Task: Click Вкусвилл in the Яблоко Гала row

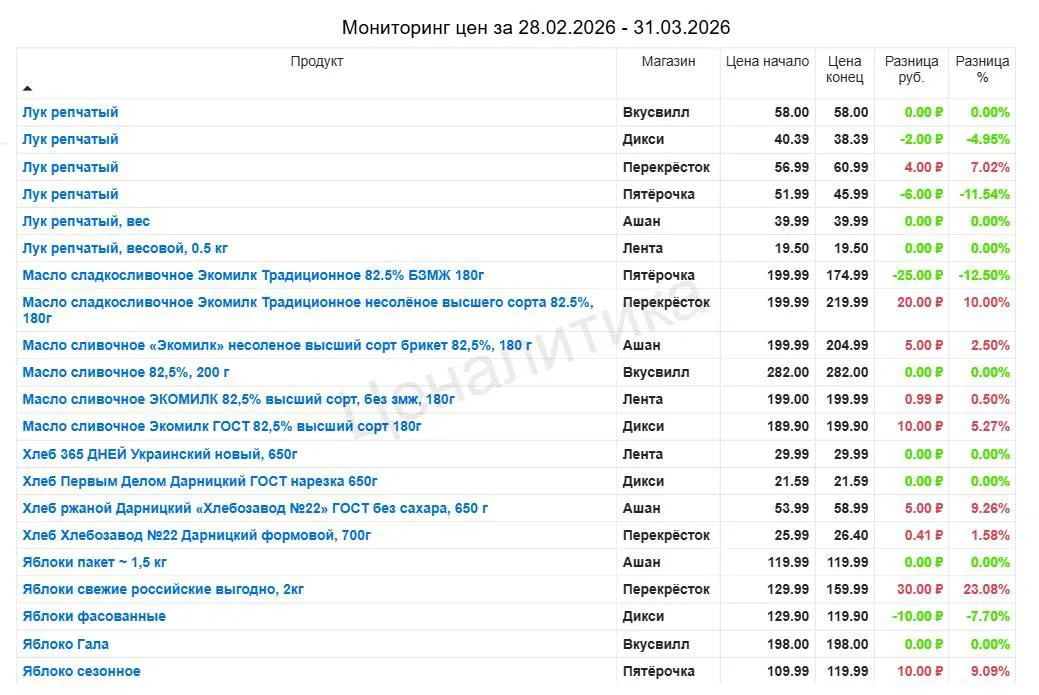Action: (x=656, y=645)
